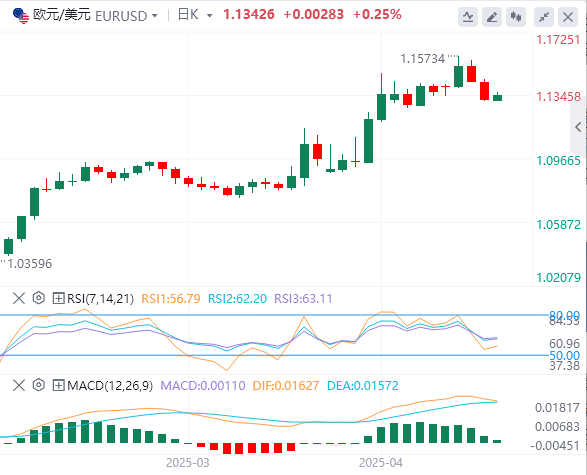Image resolution: width=587 pixels, height=475 pixels.
Task: Click the 欧元/美元 pair name
Action: pyautogui.click(x=61, y=15)
